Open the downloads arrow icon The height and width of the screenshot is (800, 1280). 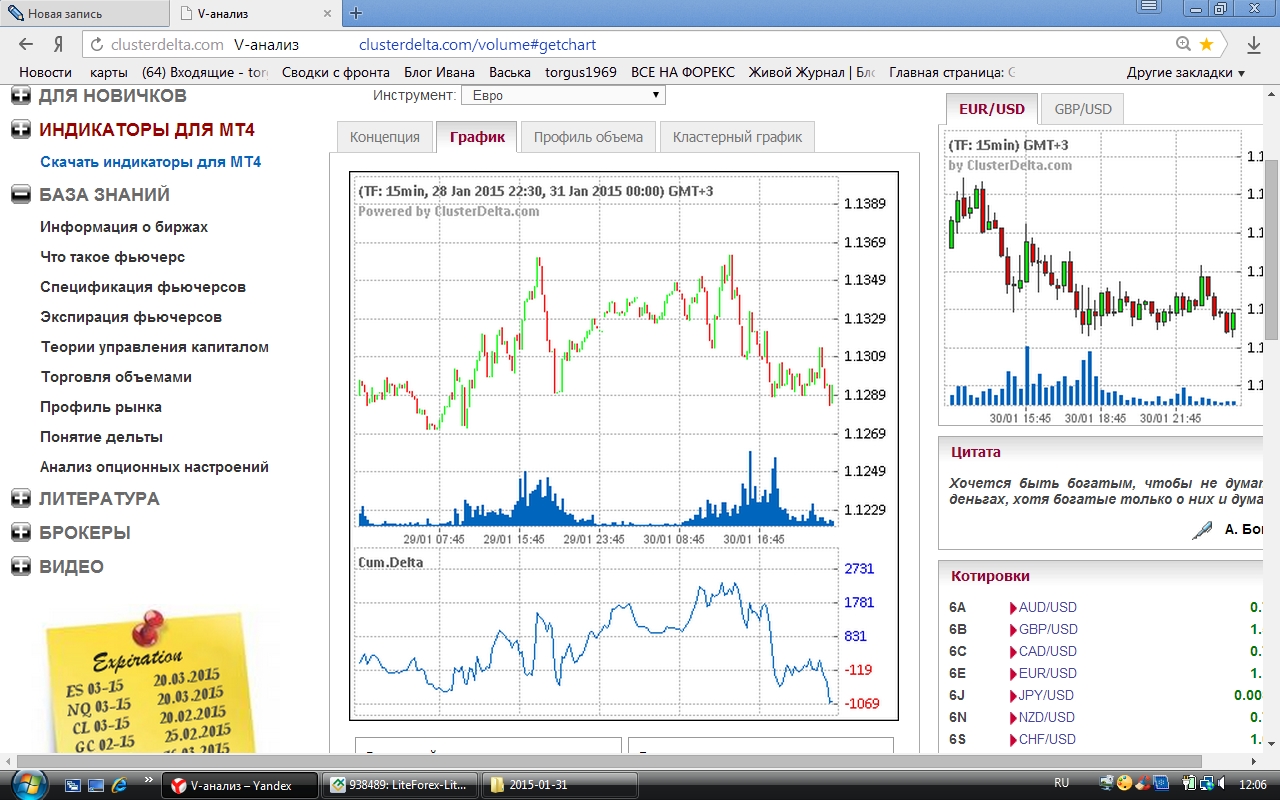(x=1254, y=44)
